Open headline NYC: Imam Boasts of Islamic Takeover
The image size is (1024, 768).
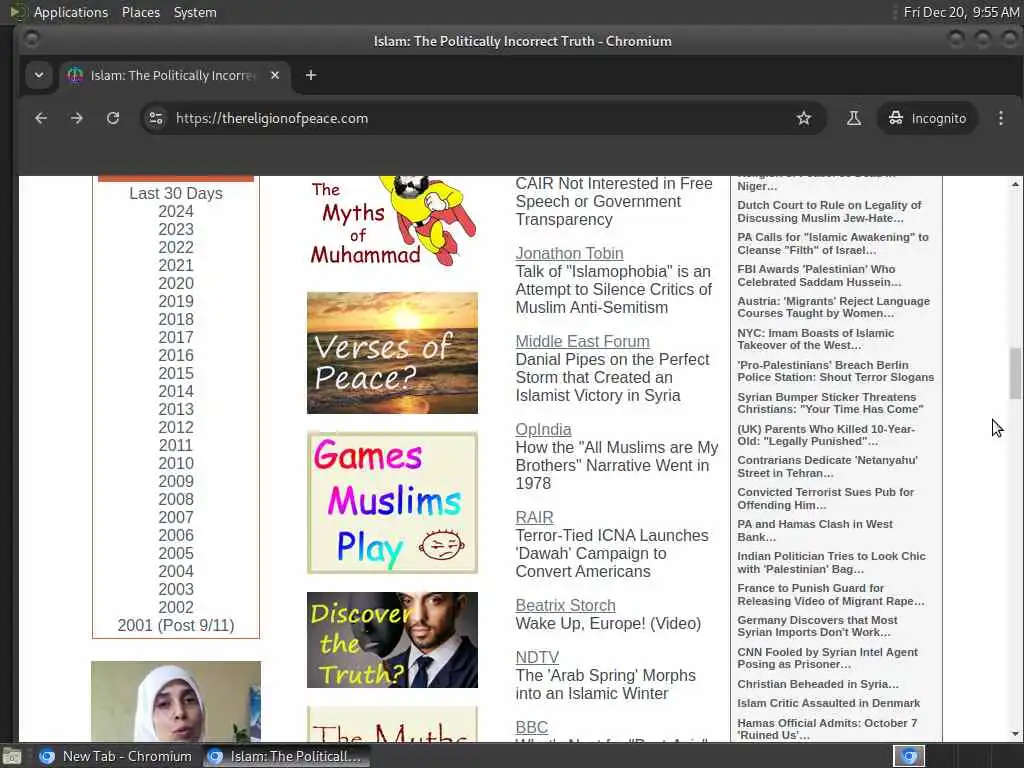coord(816,339)
